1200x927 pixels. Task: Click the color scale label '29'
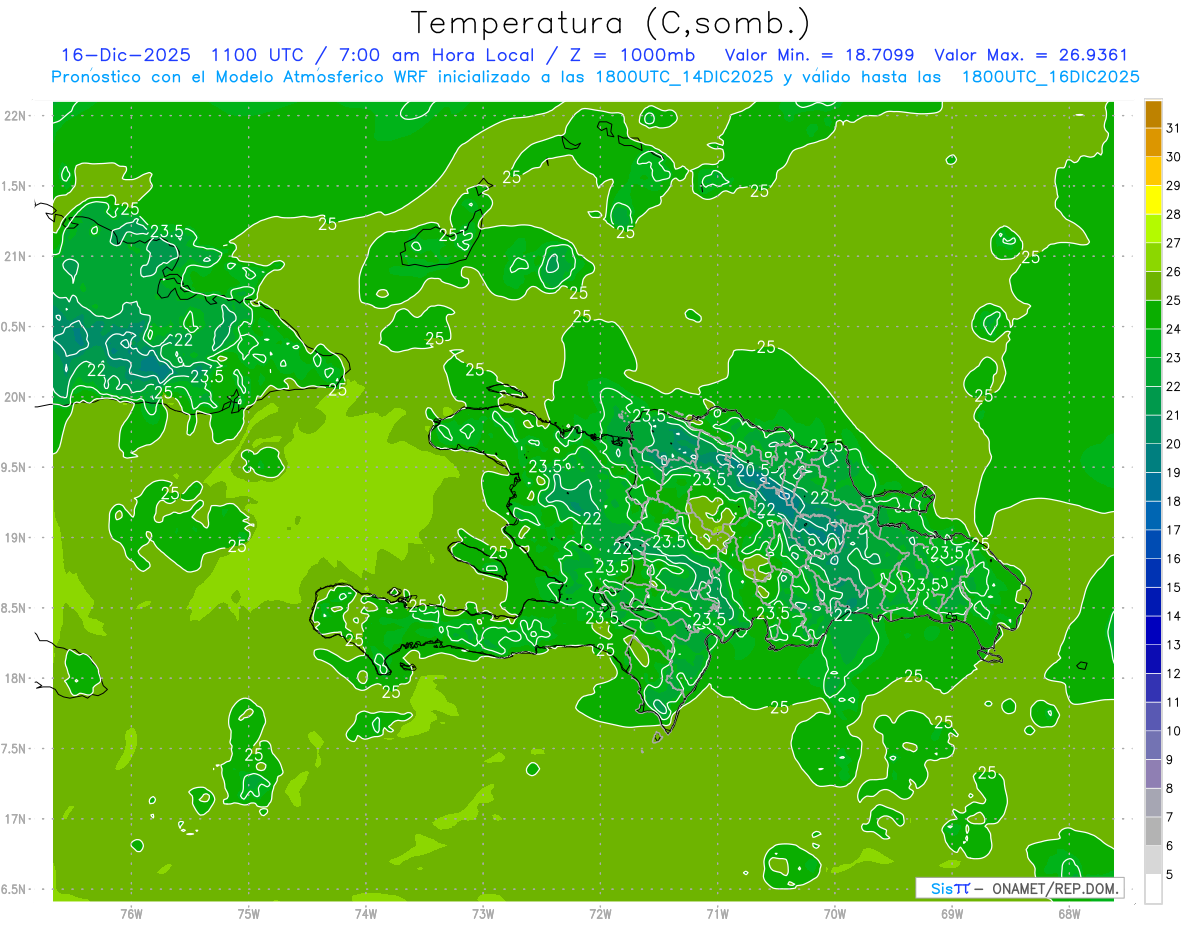coord(1174,186)
